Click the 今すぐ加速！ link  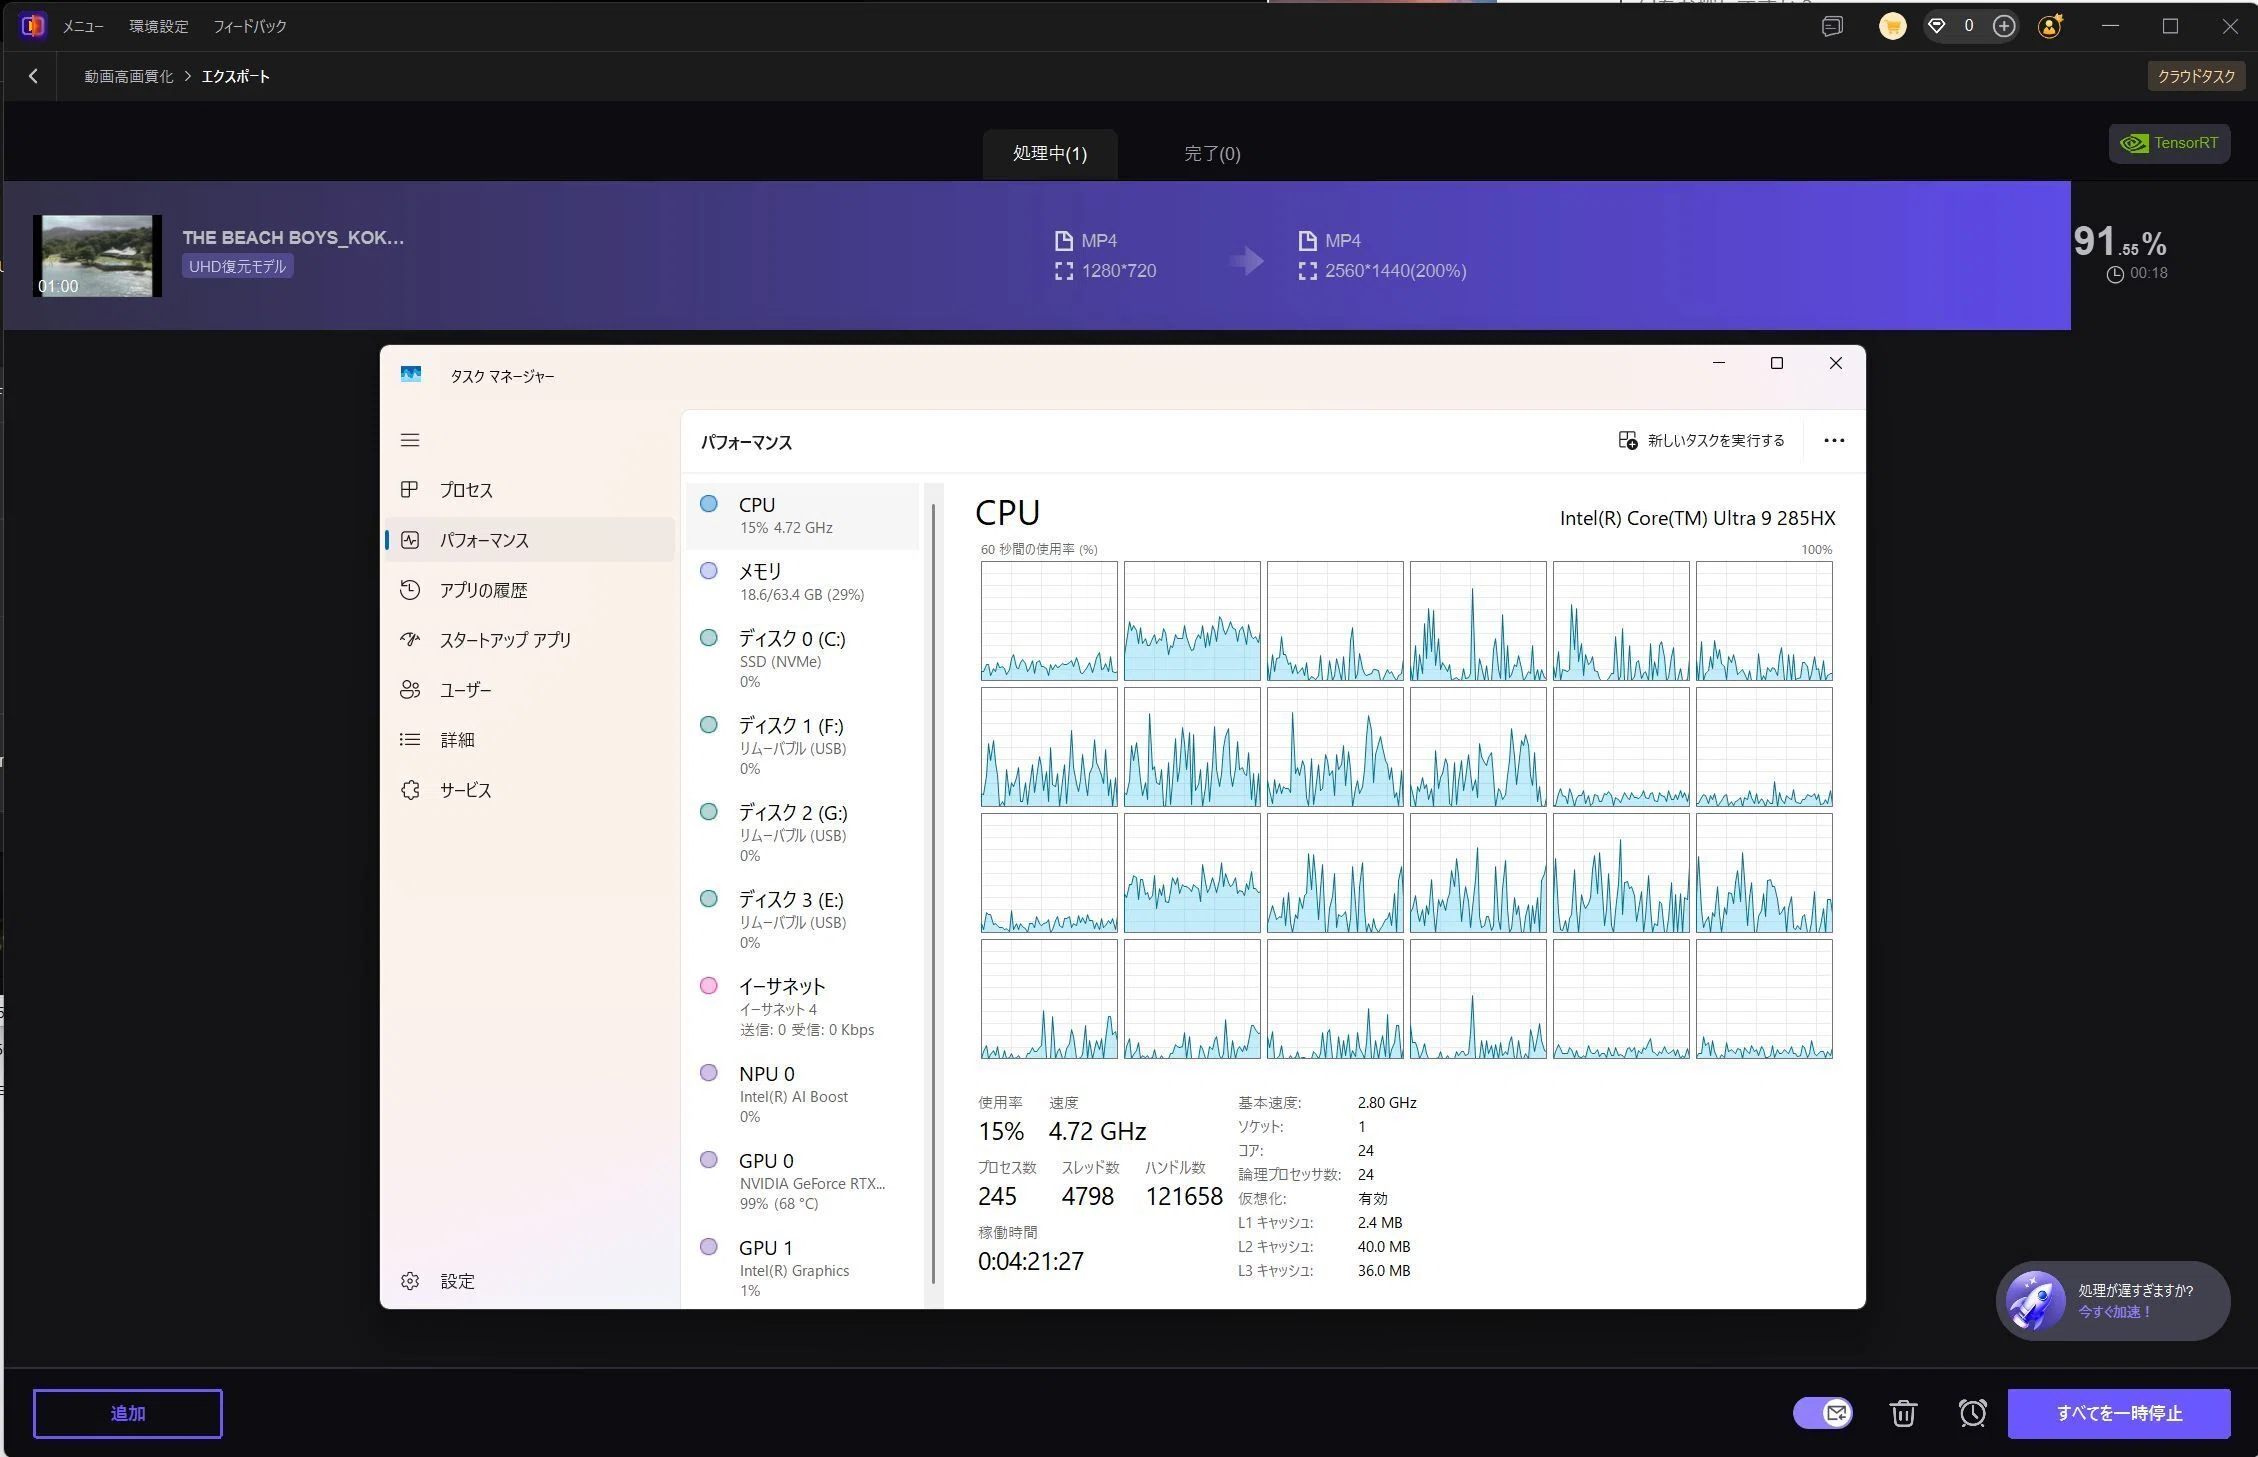pyautogui.click(x=2114, y=1312)
